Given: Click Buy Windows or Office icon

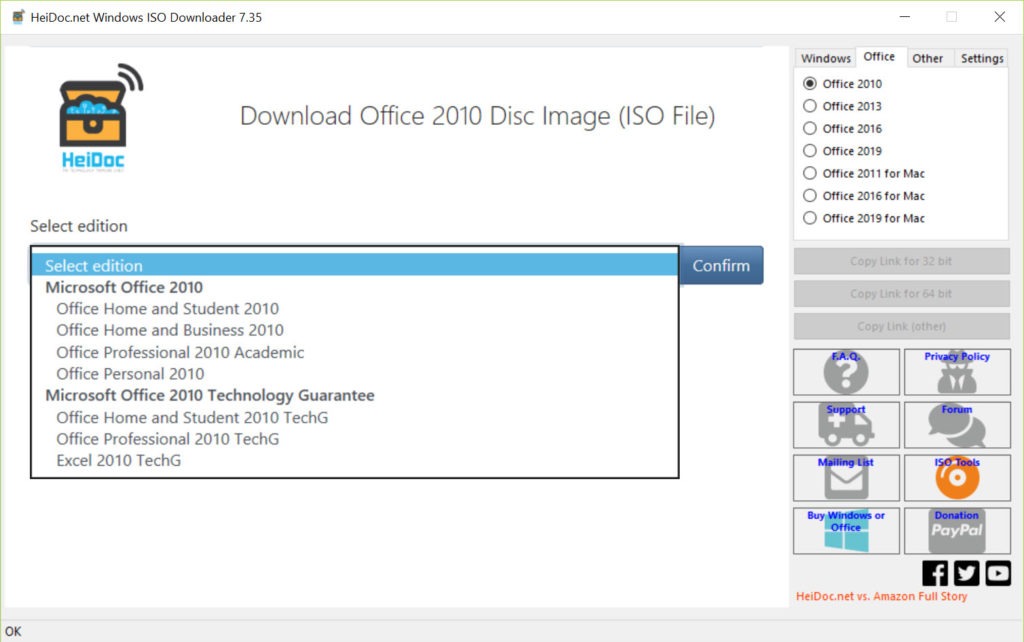Looking at the screenshot, I should 846,531.
